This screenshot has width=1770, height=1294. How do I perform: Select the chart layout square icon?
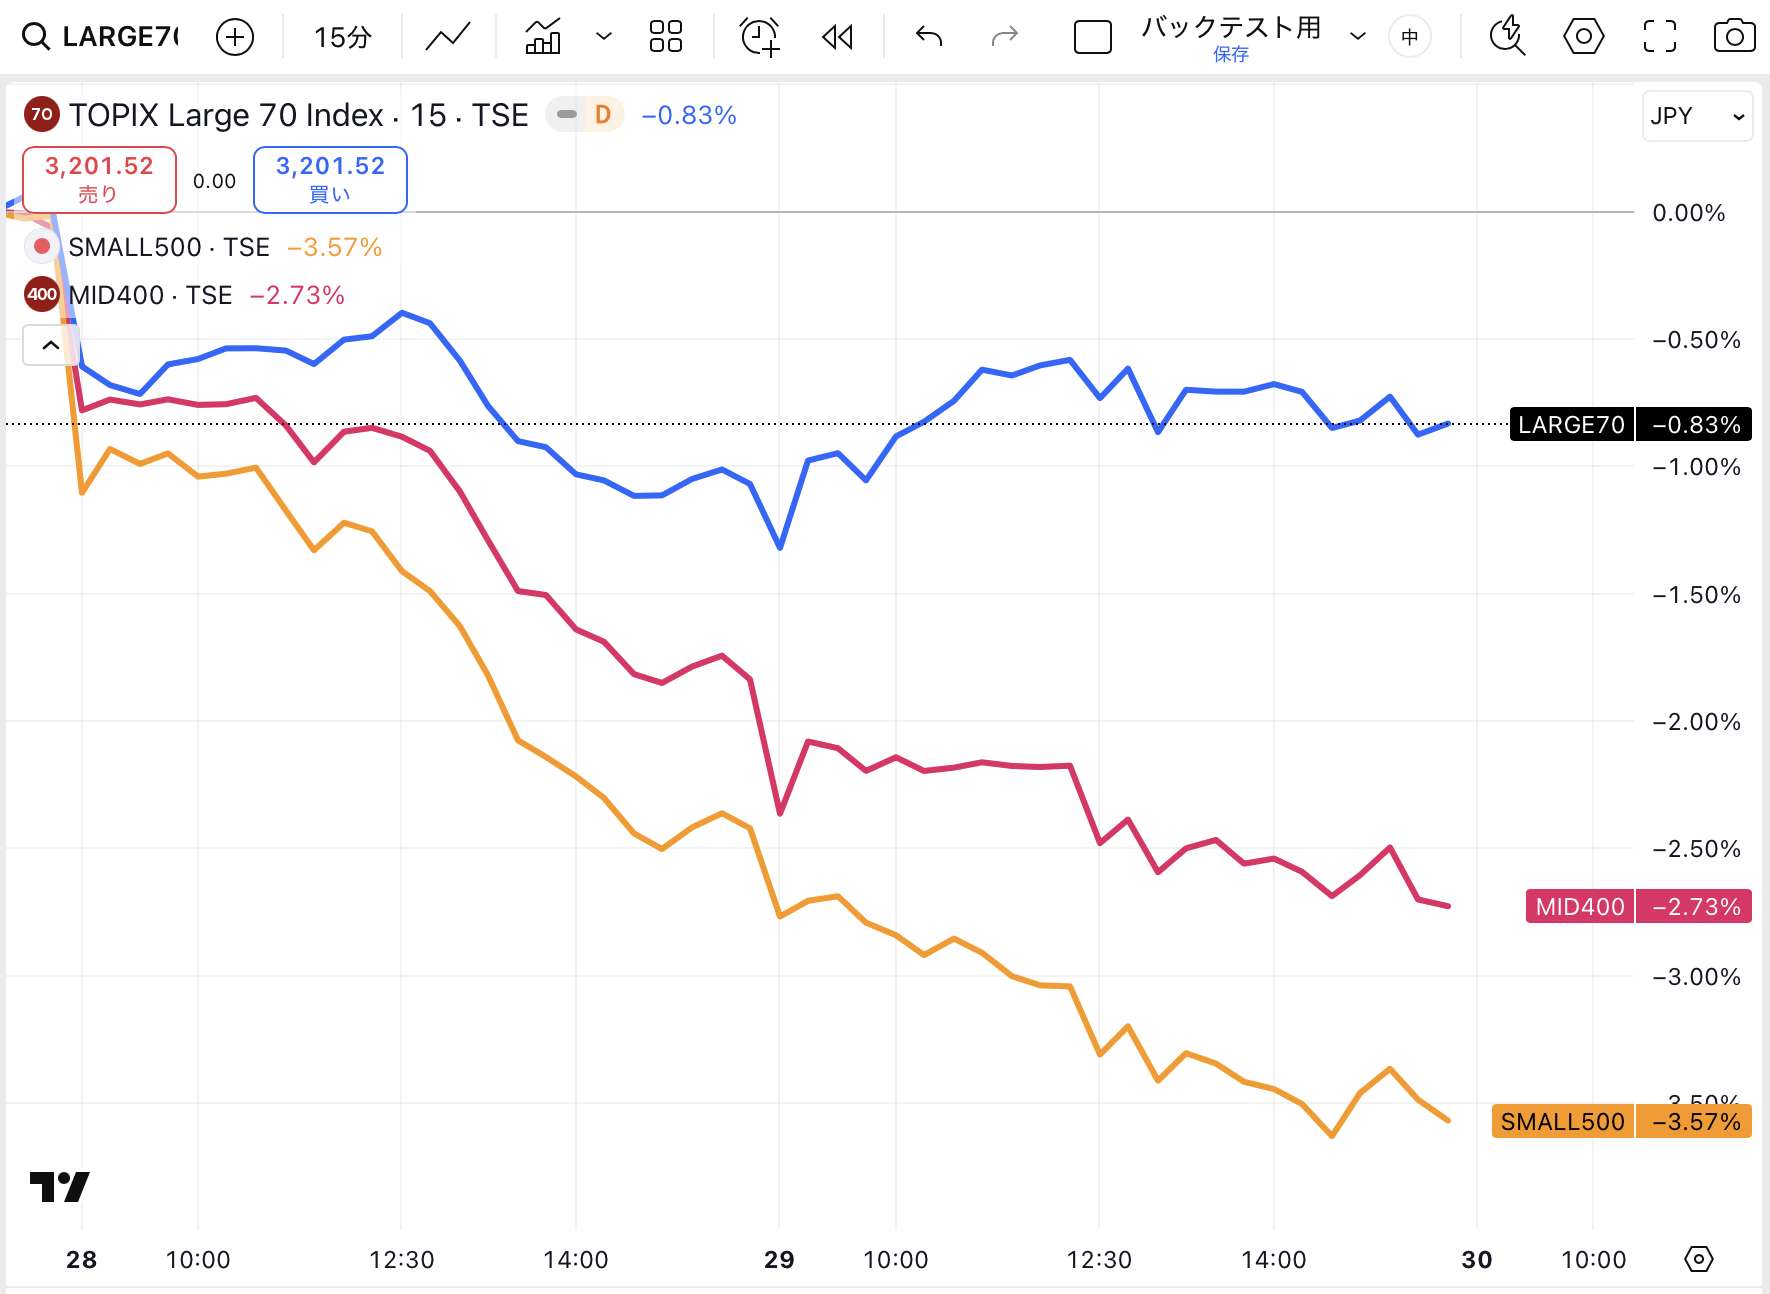[x=1092, y=37]
